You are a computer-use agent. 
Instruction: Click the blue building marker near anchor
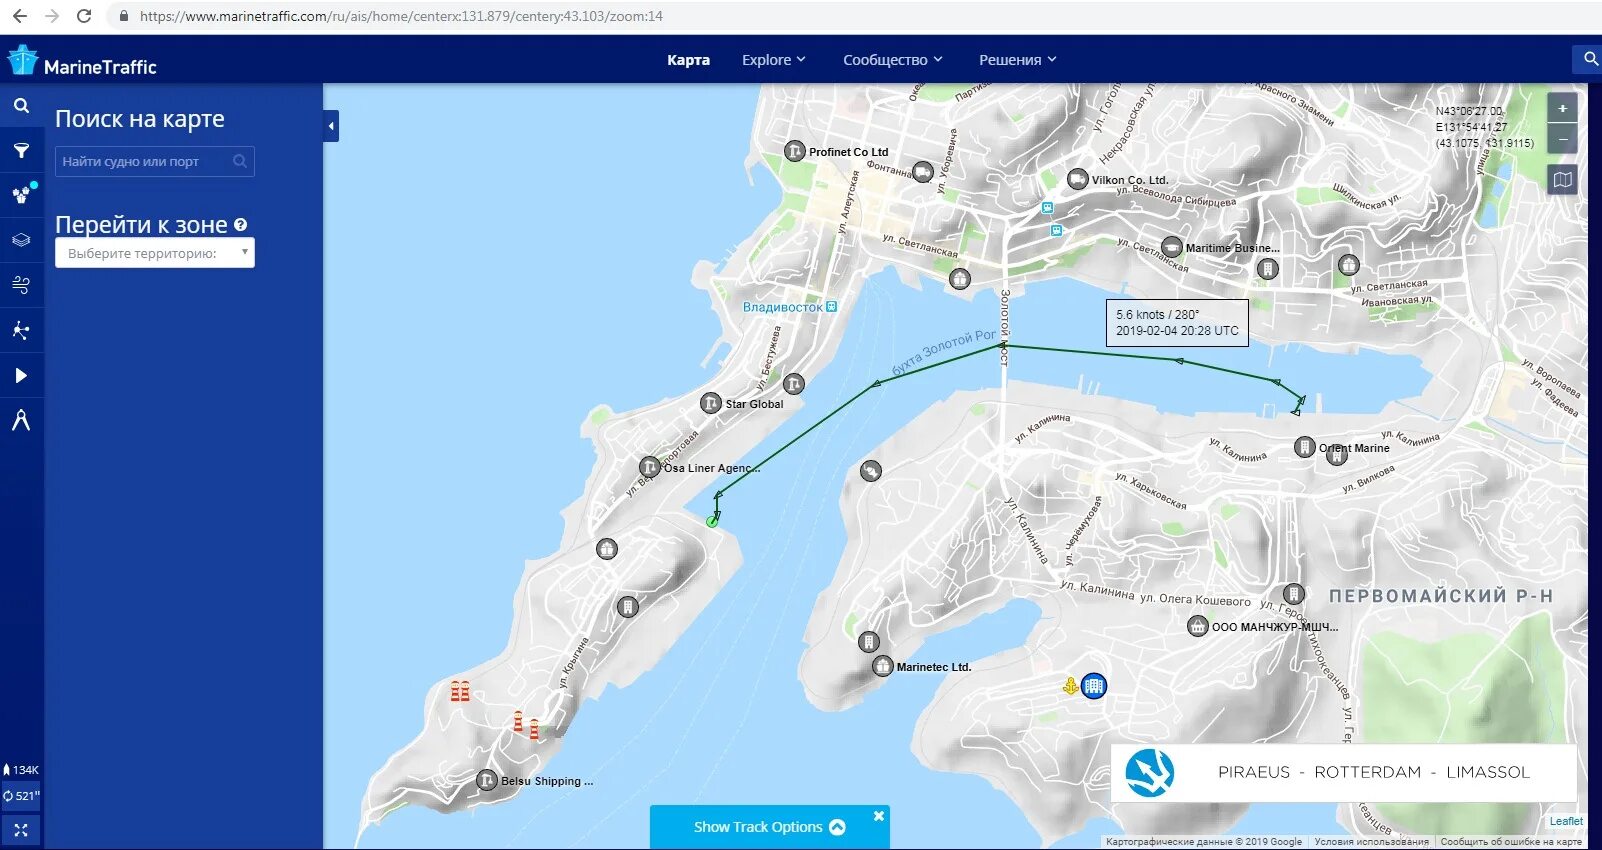tap(1094, 686)
